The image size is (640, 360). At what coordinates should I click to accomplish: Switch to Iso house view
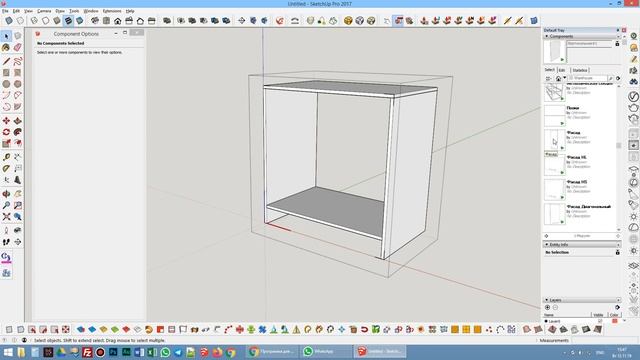coord(95,20)
